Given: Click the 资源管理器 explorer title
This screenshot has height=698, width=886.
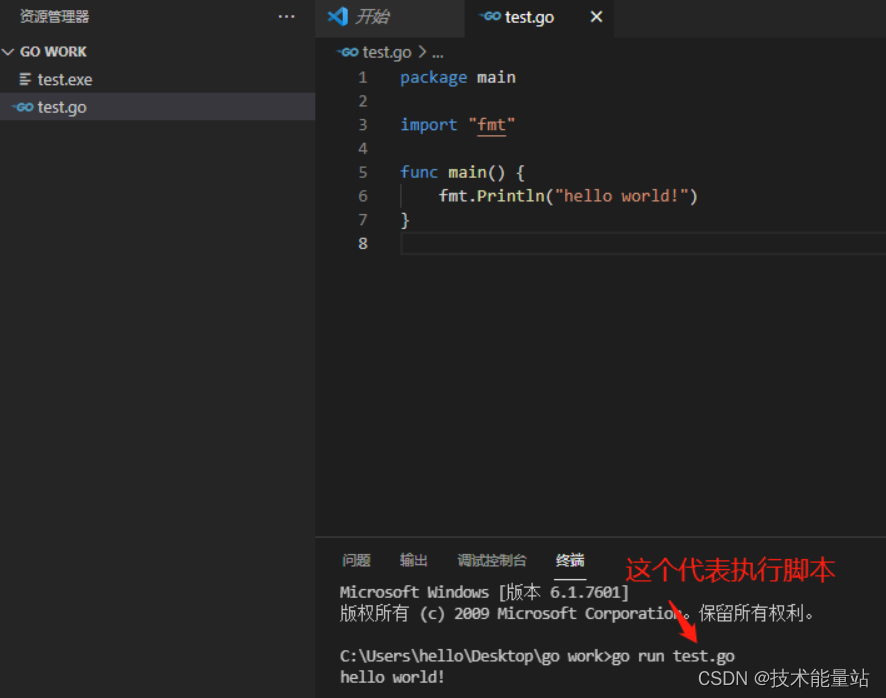Looking at the screenshot, I should pos(55,17).
